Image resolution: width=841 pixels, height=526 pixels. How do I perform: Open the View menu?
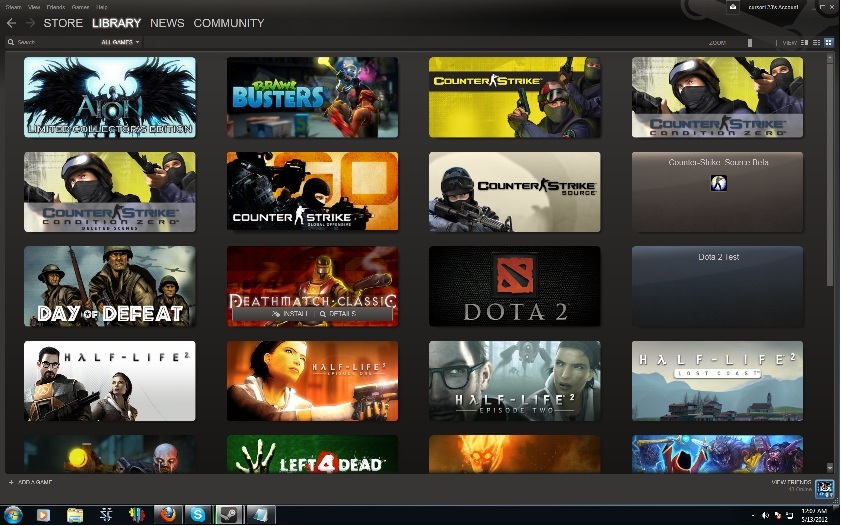tap(34, 7)
